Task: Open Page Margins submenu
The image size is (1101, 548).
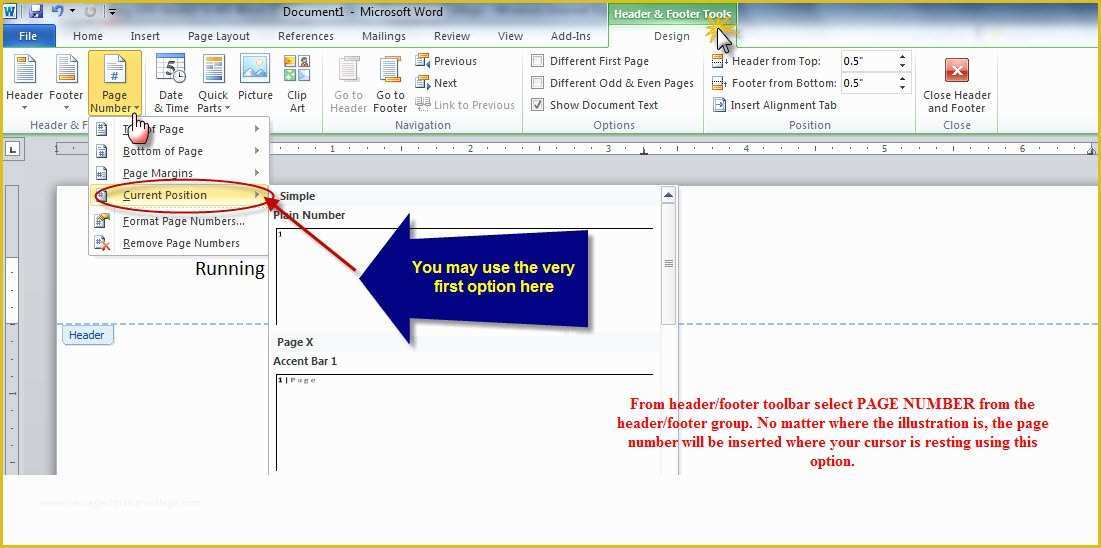Action: click(179, 173)
